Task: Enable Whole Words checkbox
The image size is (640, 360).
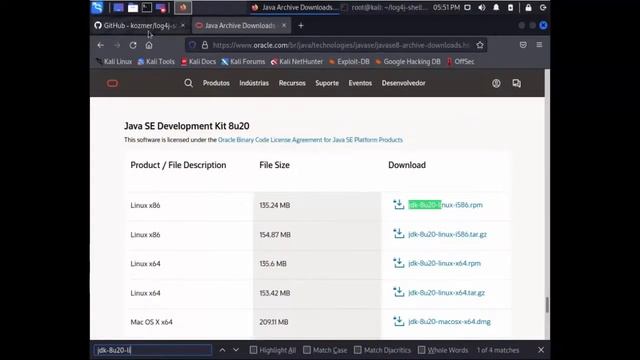Action: (x=422, y=350)
